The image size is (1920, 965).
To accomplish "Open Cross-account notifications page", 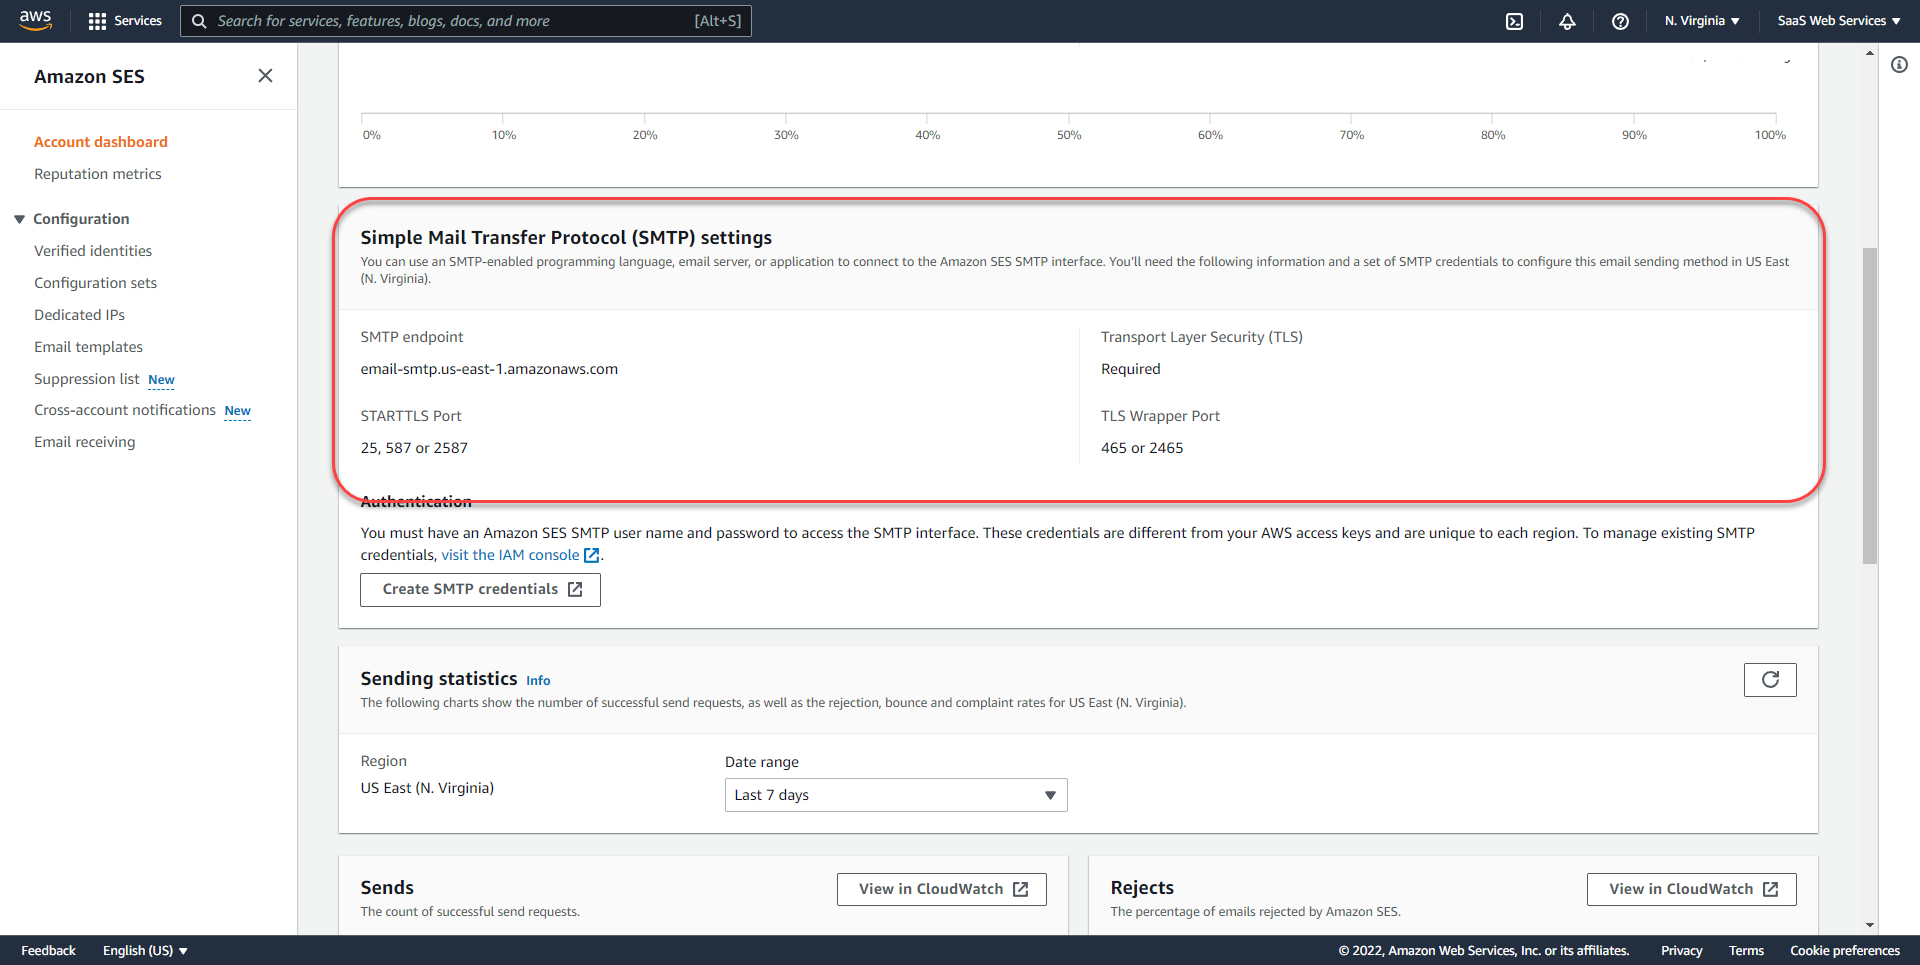I will pos(125,410).
